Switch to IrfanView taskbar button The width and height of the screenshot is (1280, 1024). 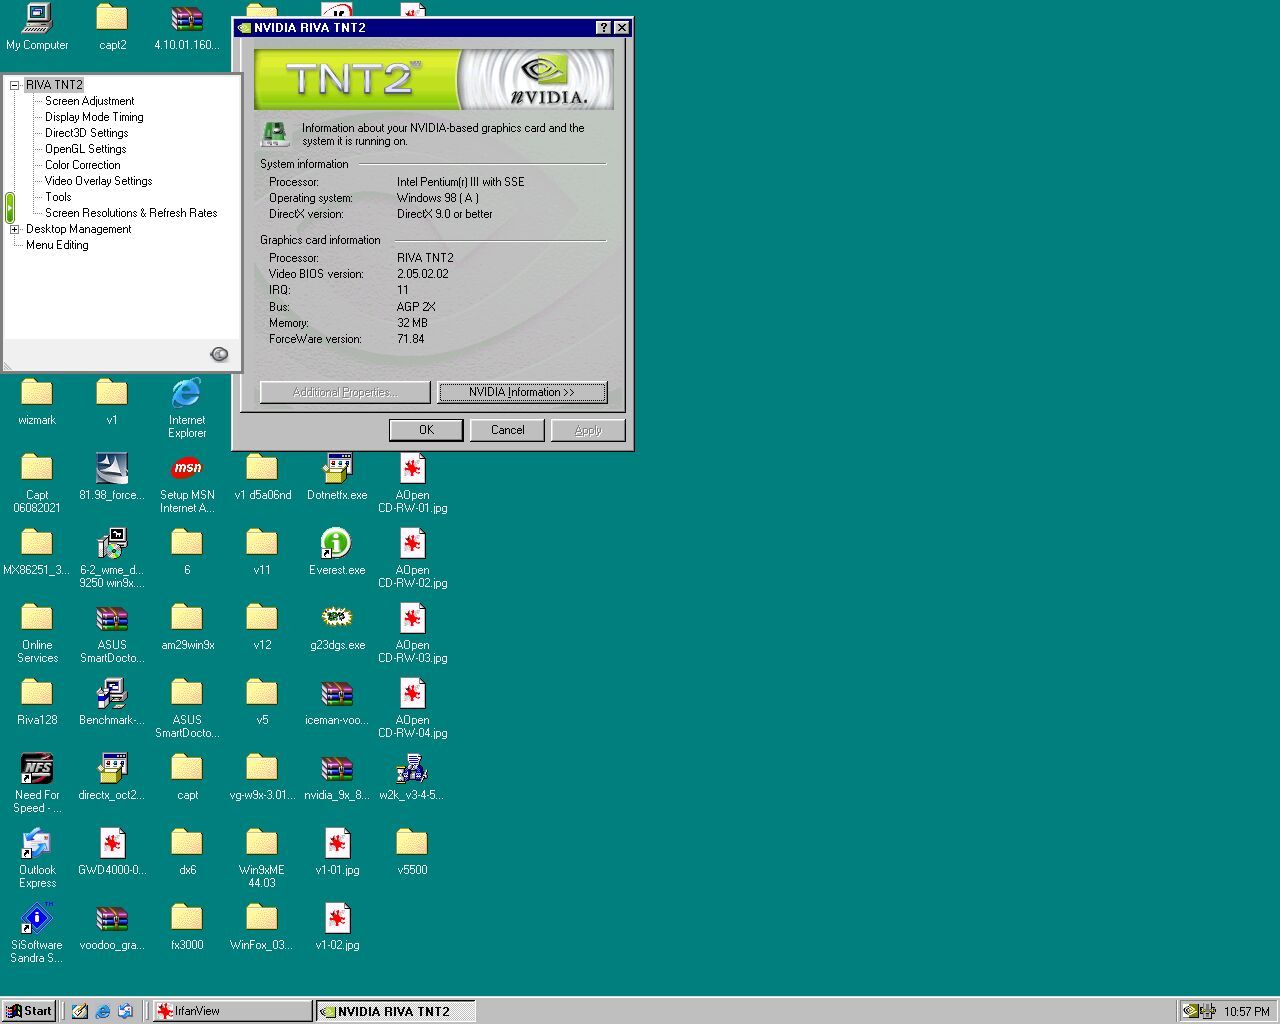tap(232, 1011)
